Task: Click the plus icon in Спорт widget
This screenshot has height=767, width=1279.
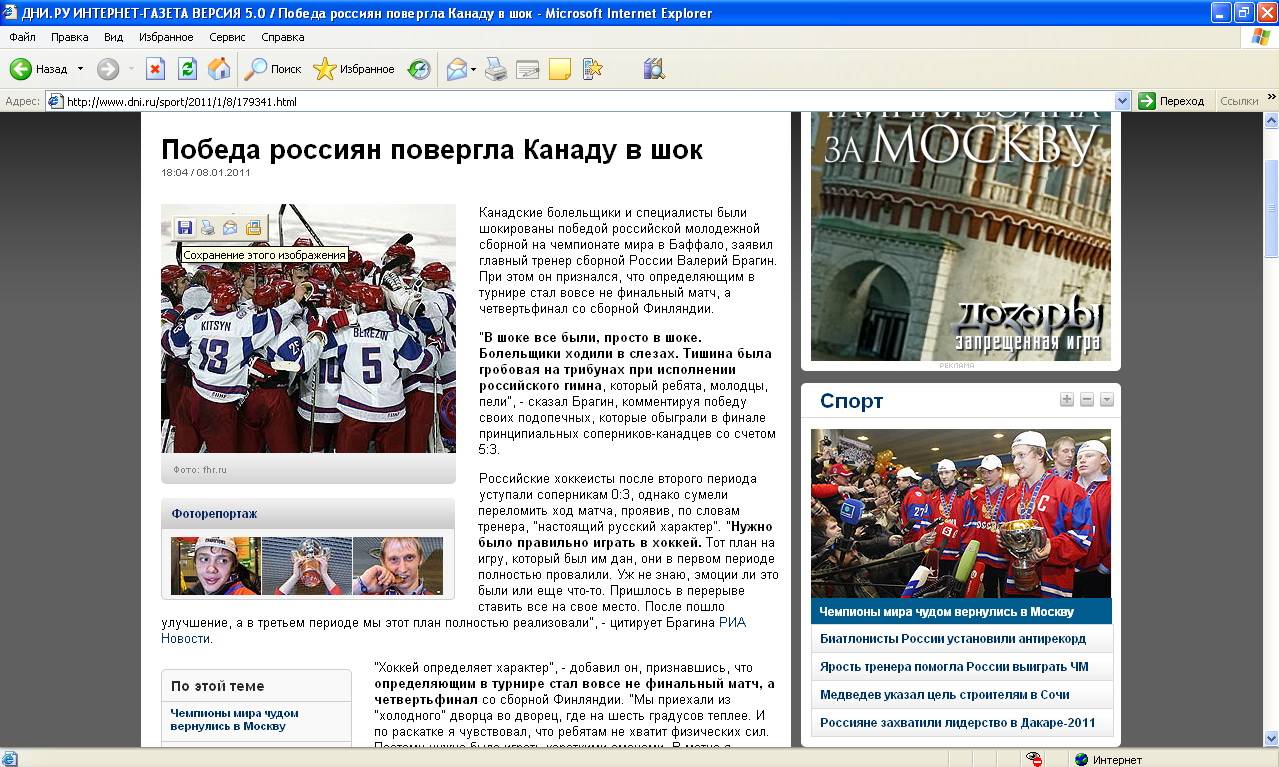Action: 1067,400
